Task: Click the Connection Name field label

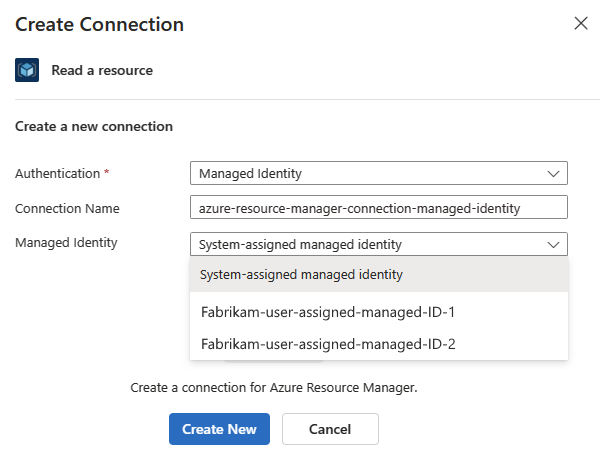Action: tap(67, 208)
